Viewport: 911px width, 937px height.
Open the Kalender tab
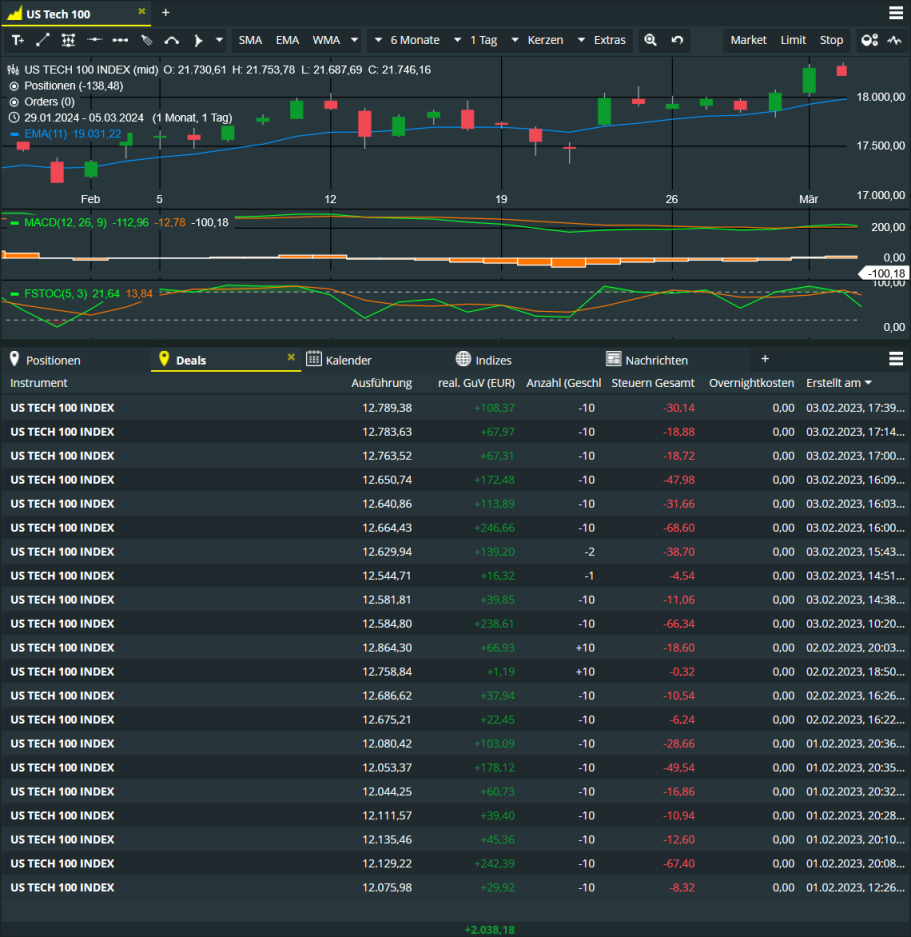coord(348,360)
